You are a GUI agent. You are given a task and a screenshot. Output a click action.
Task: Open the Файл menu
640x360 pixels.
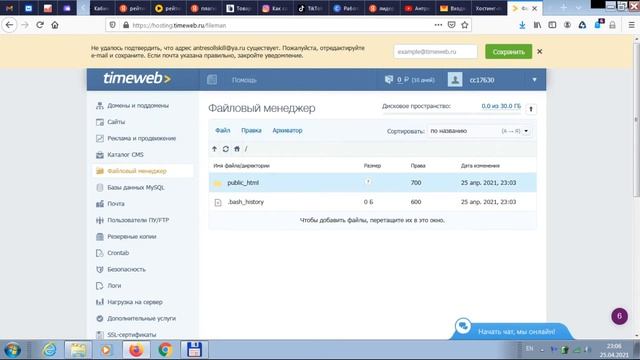(222, 131)
